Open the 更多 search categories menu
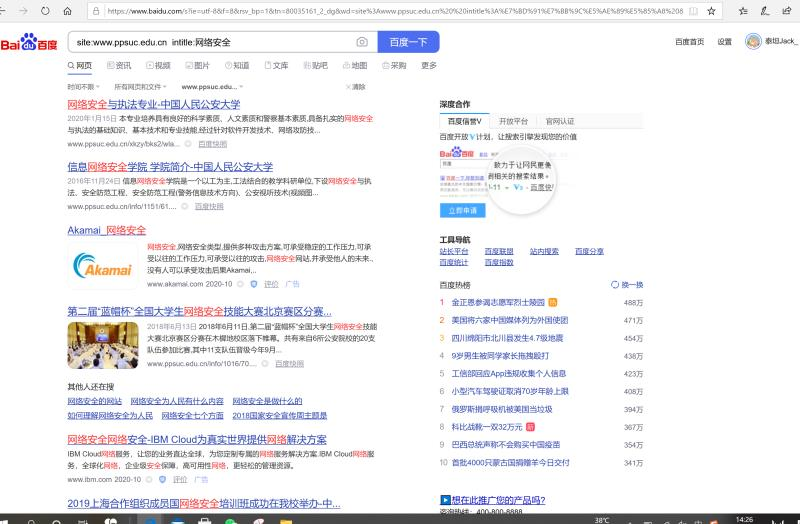The height and width of the screenshot is (524, 800). (x=429, y=65)
